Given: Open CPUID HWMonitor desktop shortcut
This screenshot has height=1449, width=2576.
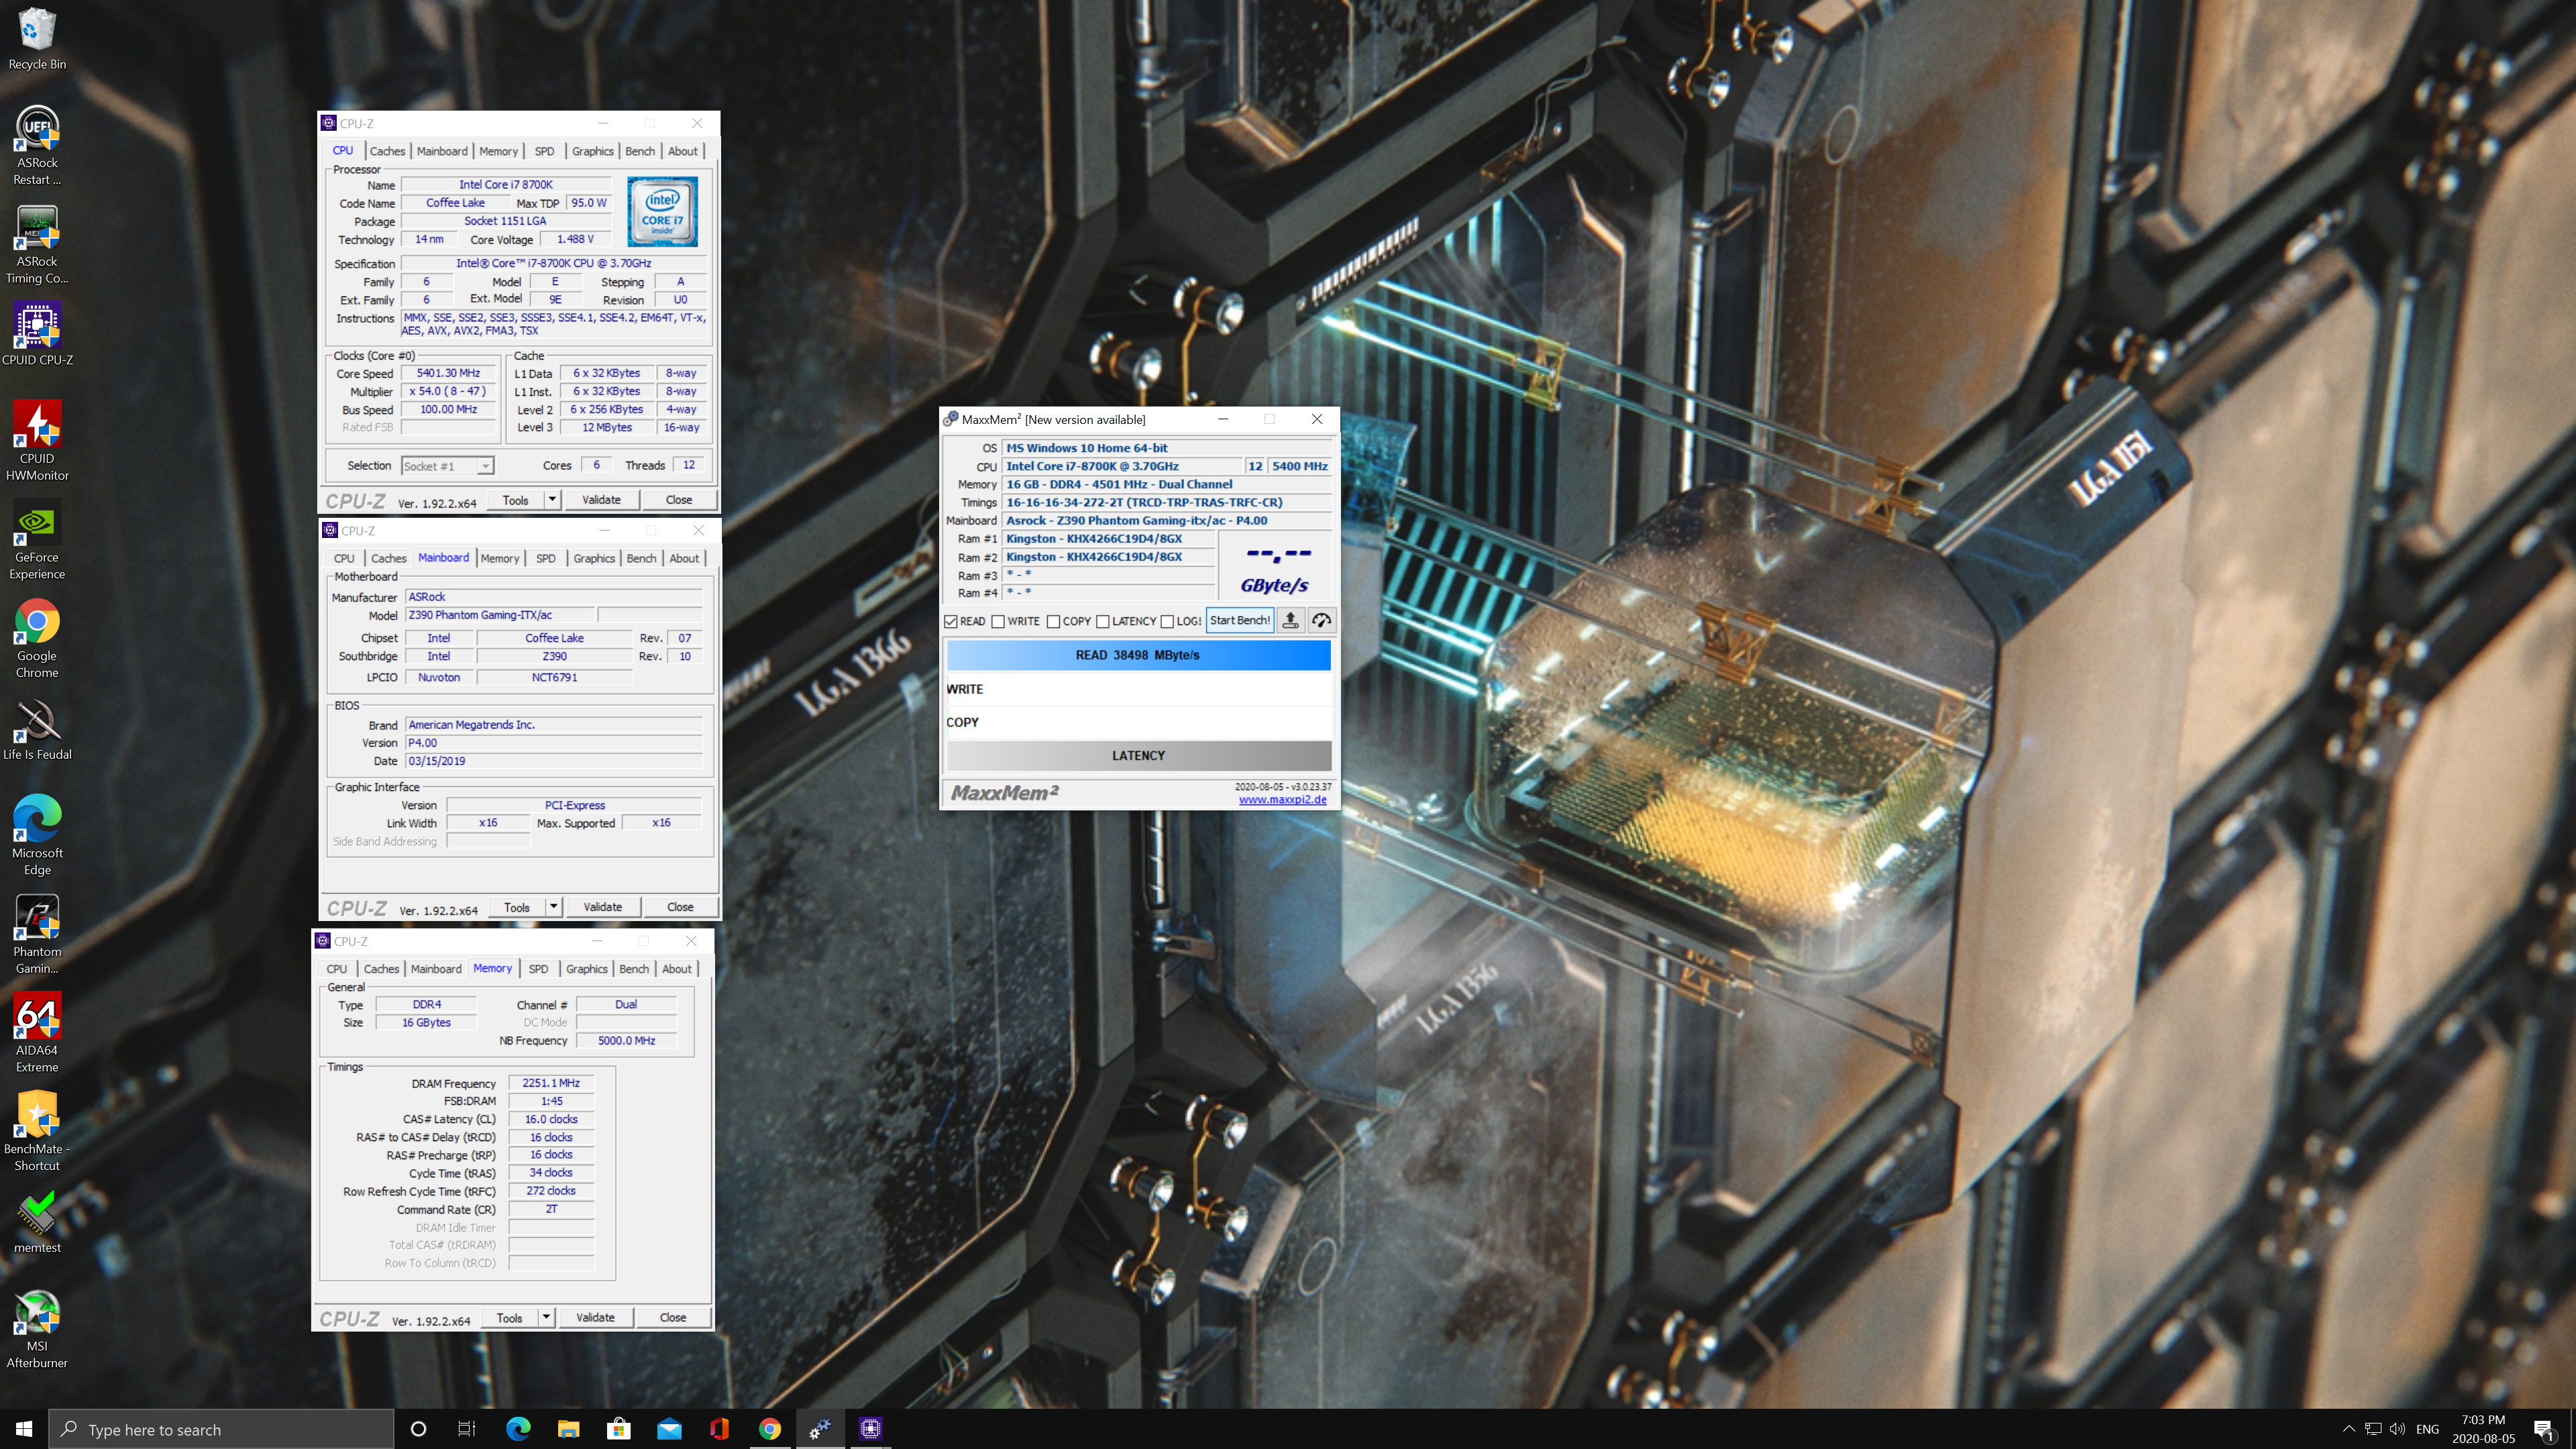Looking at the screenshot, I should 36,441.
